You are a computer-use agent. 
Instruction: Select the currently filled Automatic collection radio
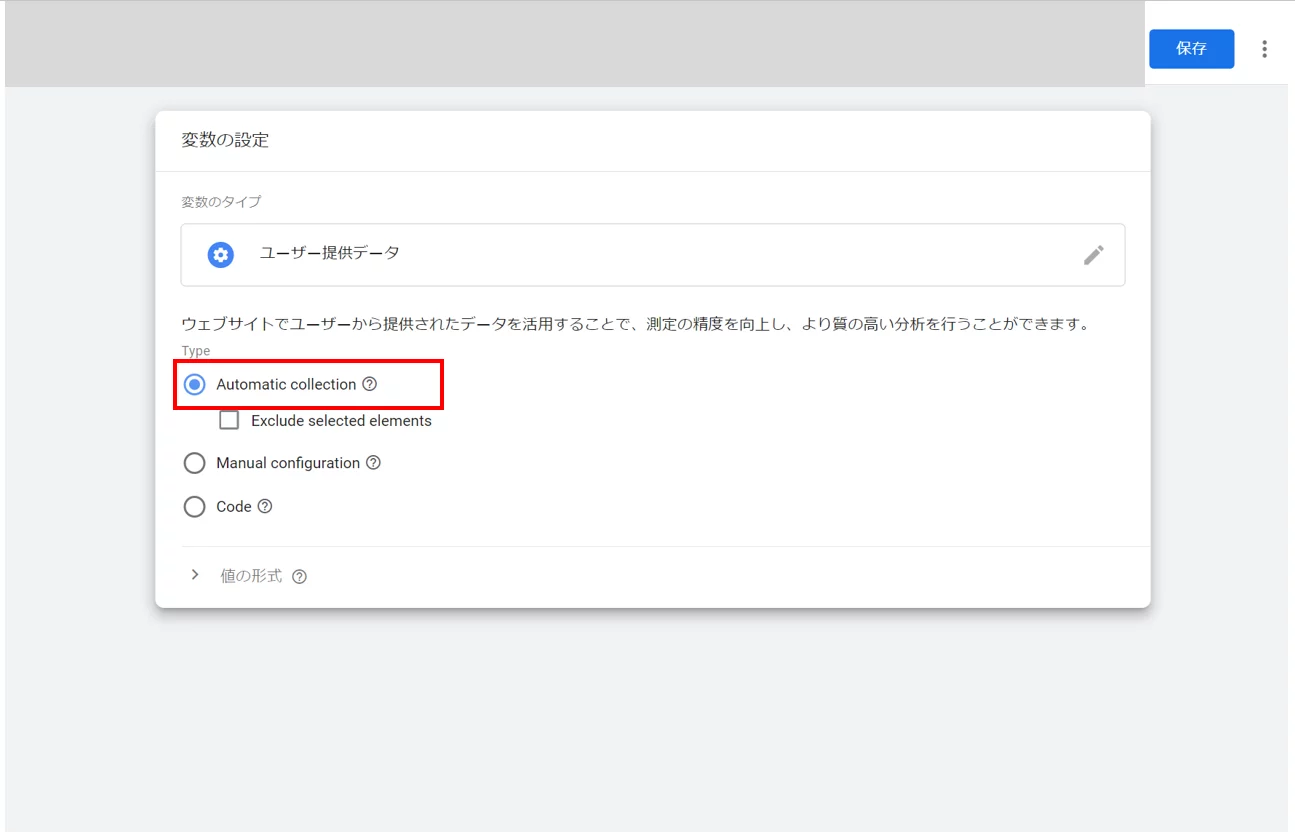(194, 384)
